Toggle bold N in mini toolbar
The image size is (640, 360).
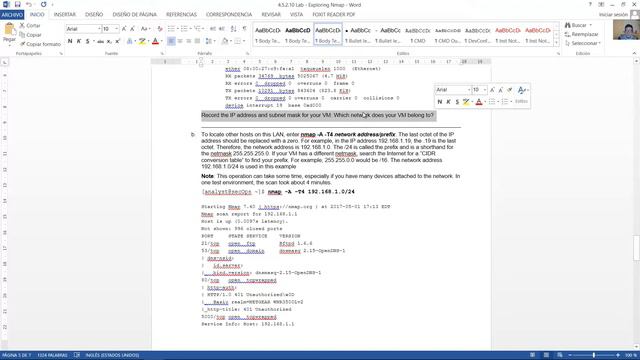tap(440, 102)
